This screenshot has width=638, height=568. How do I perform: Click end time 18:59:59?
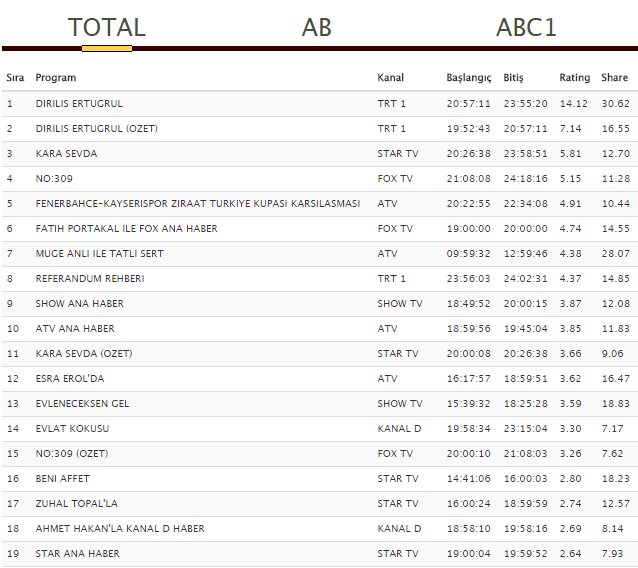[x=526, y=504]
